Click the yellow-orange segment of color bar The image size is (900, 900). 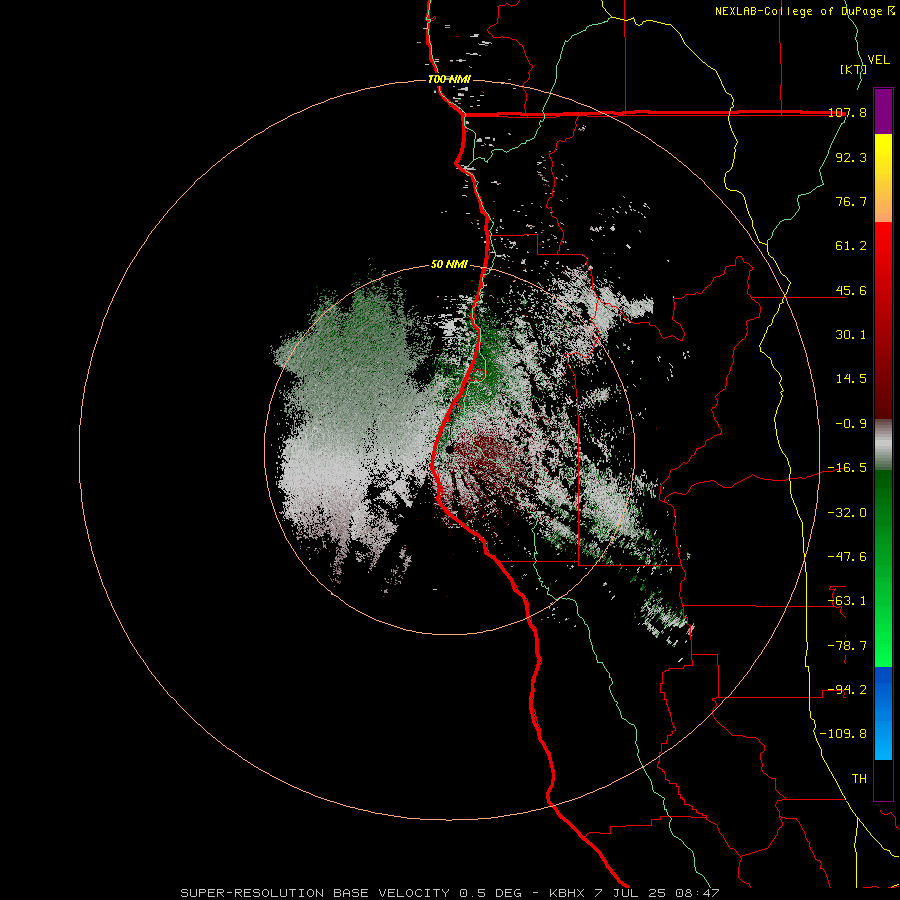click(x=883, y=178)
